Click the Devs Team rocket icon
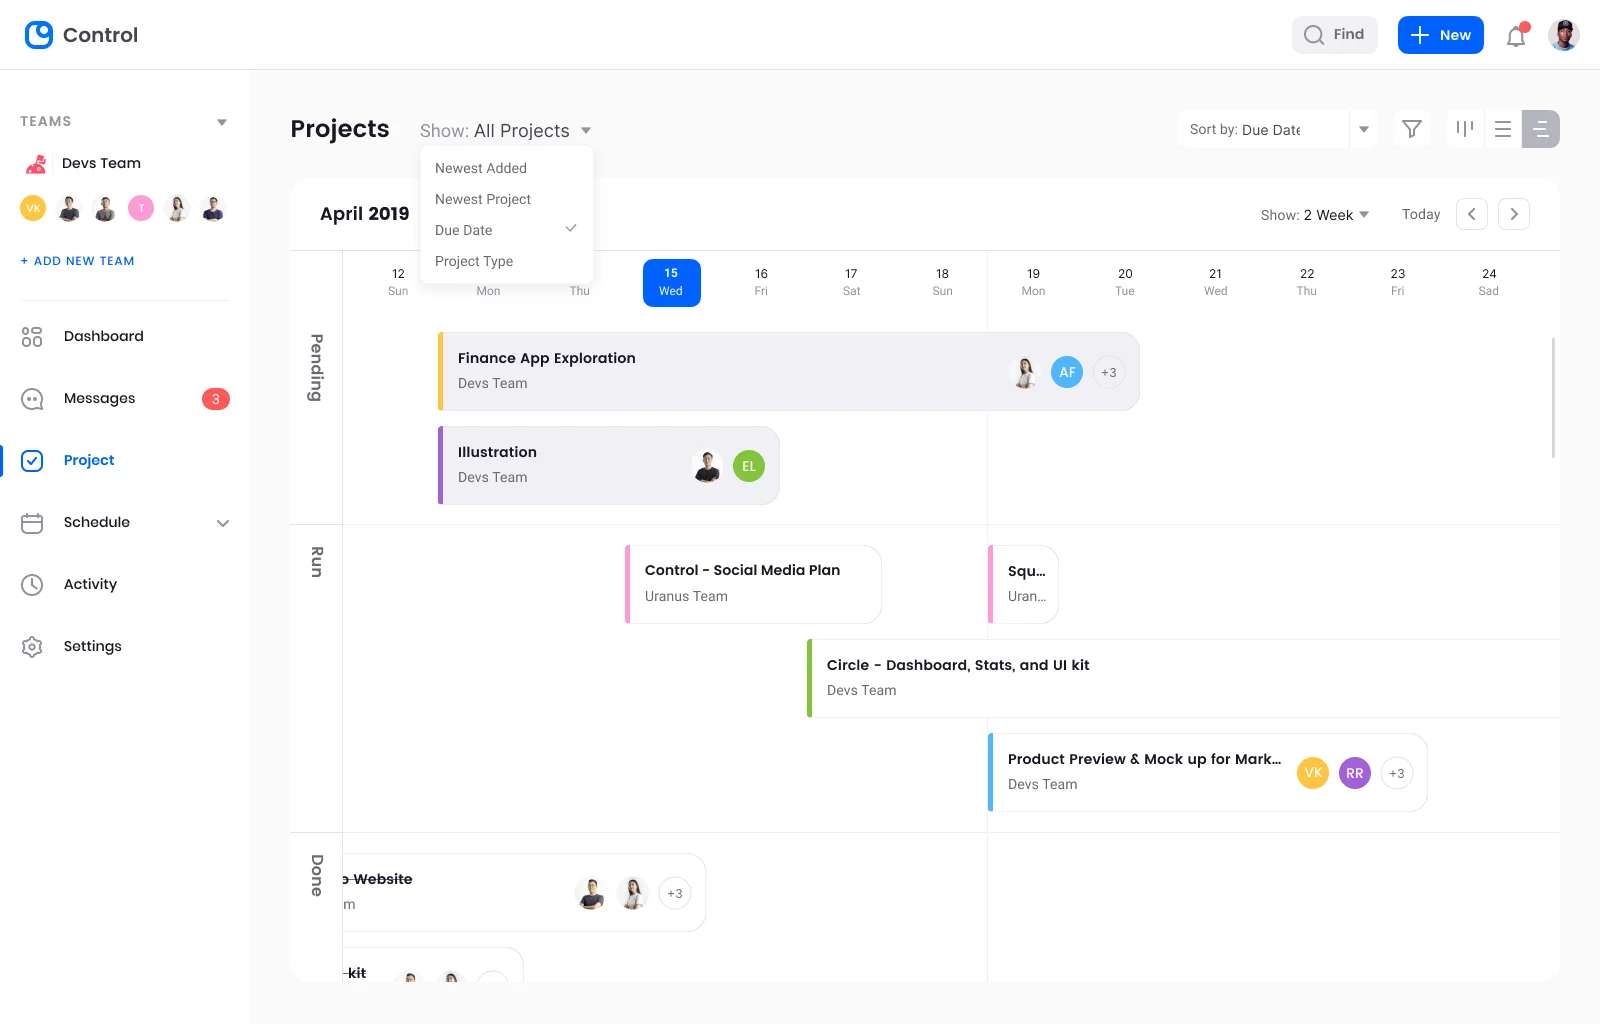Image resolution: width=1600 pixels, height=1024 pixels. click(x=34, y=163)
